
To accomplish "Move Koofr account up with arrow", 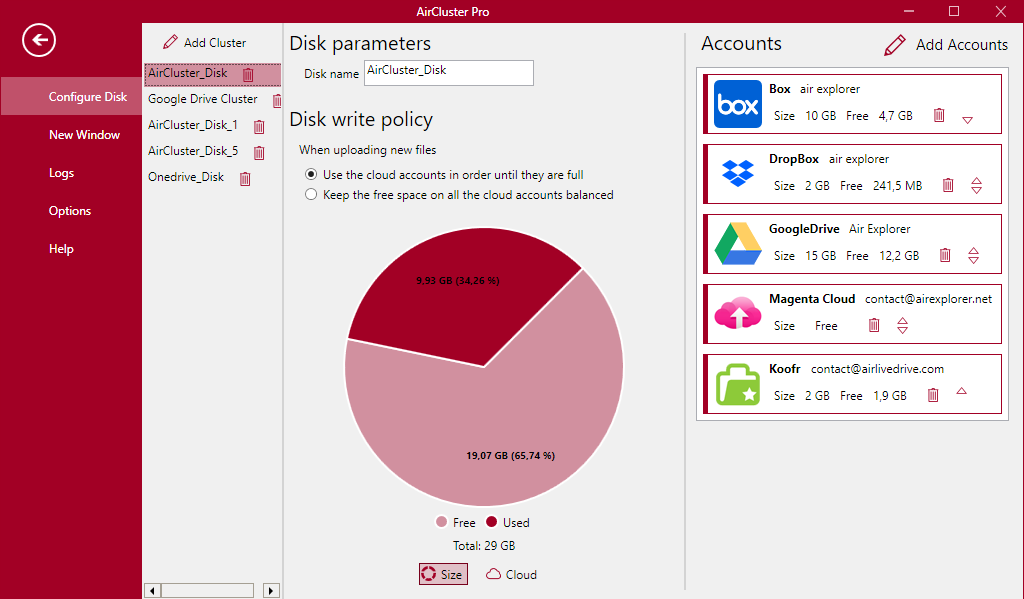I will (961, 391).
